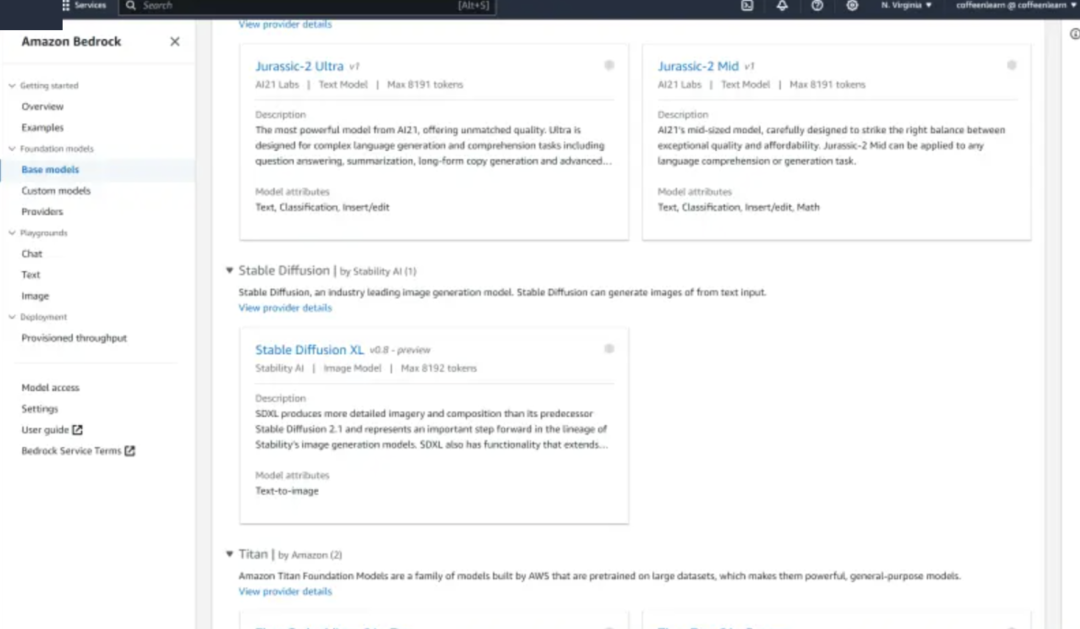Click Jurassic-2 Ultra card status indicator
Viewport: 1080px width, 629px height.
coord(609,65)
